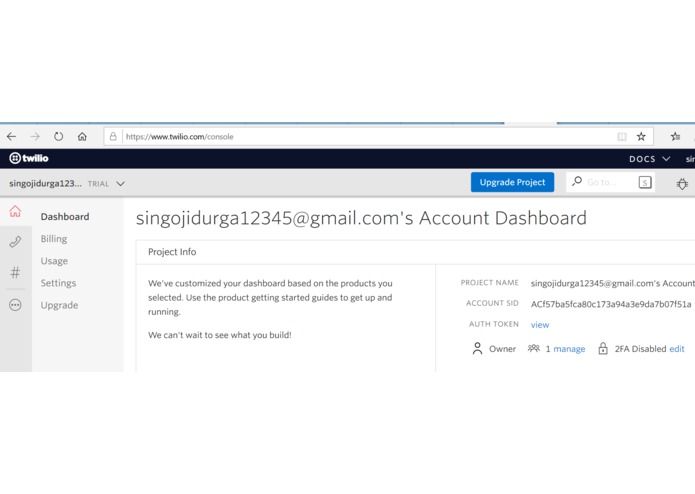This screenshot has height=494, width=695.
Task: Click the users group icon beside manage
Action: click(534, 348)
